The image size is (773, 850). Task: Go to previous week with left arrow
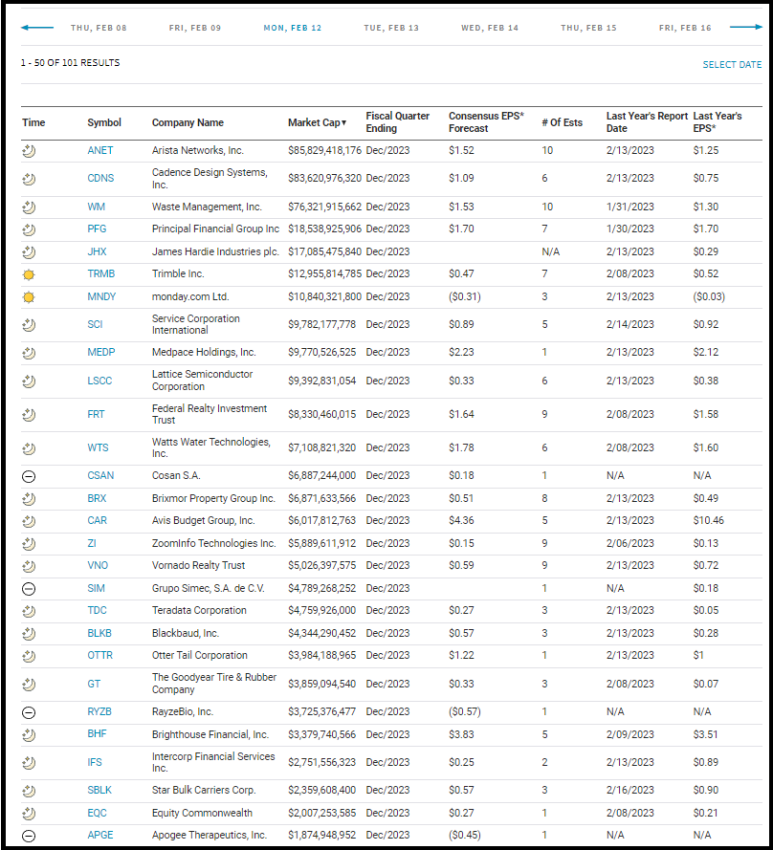tap(37, 28)
